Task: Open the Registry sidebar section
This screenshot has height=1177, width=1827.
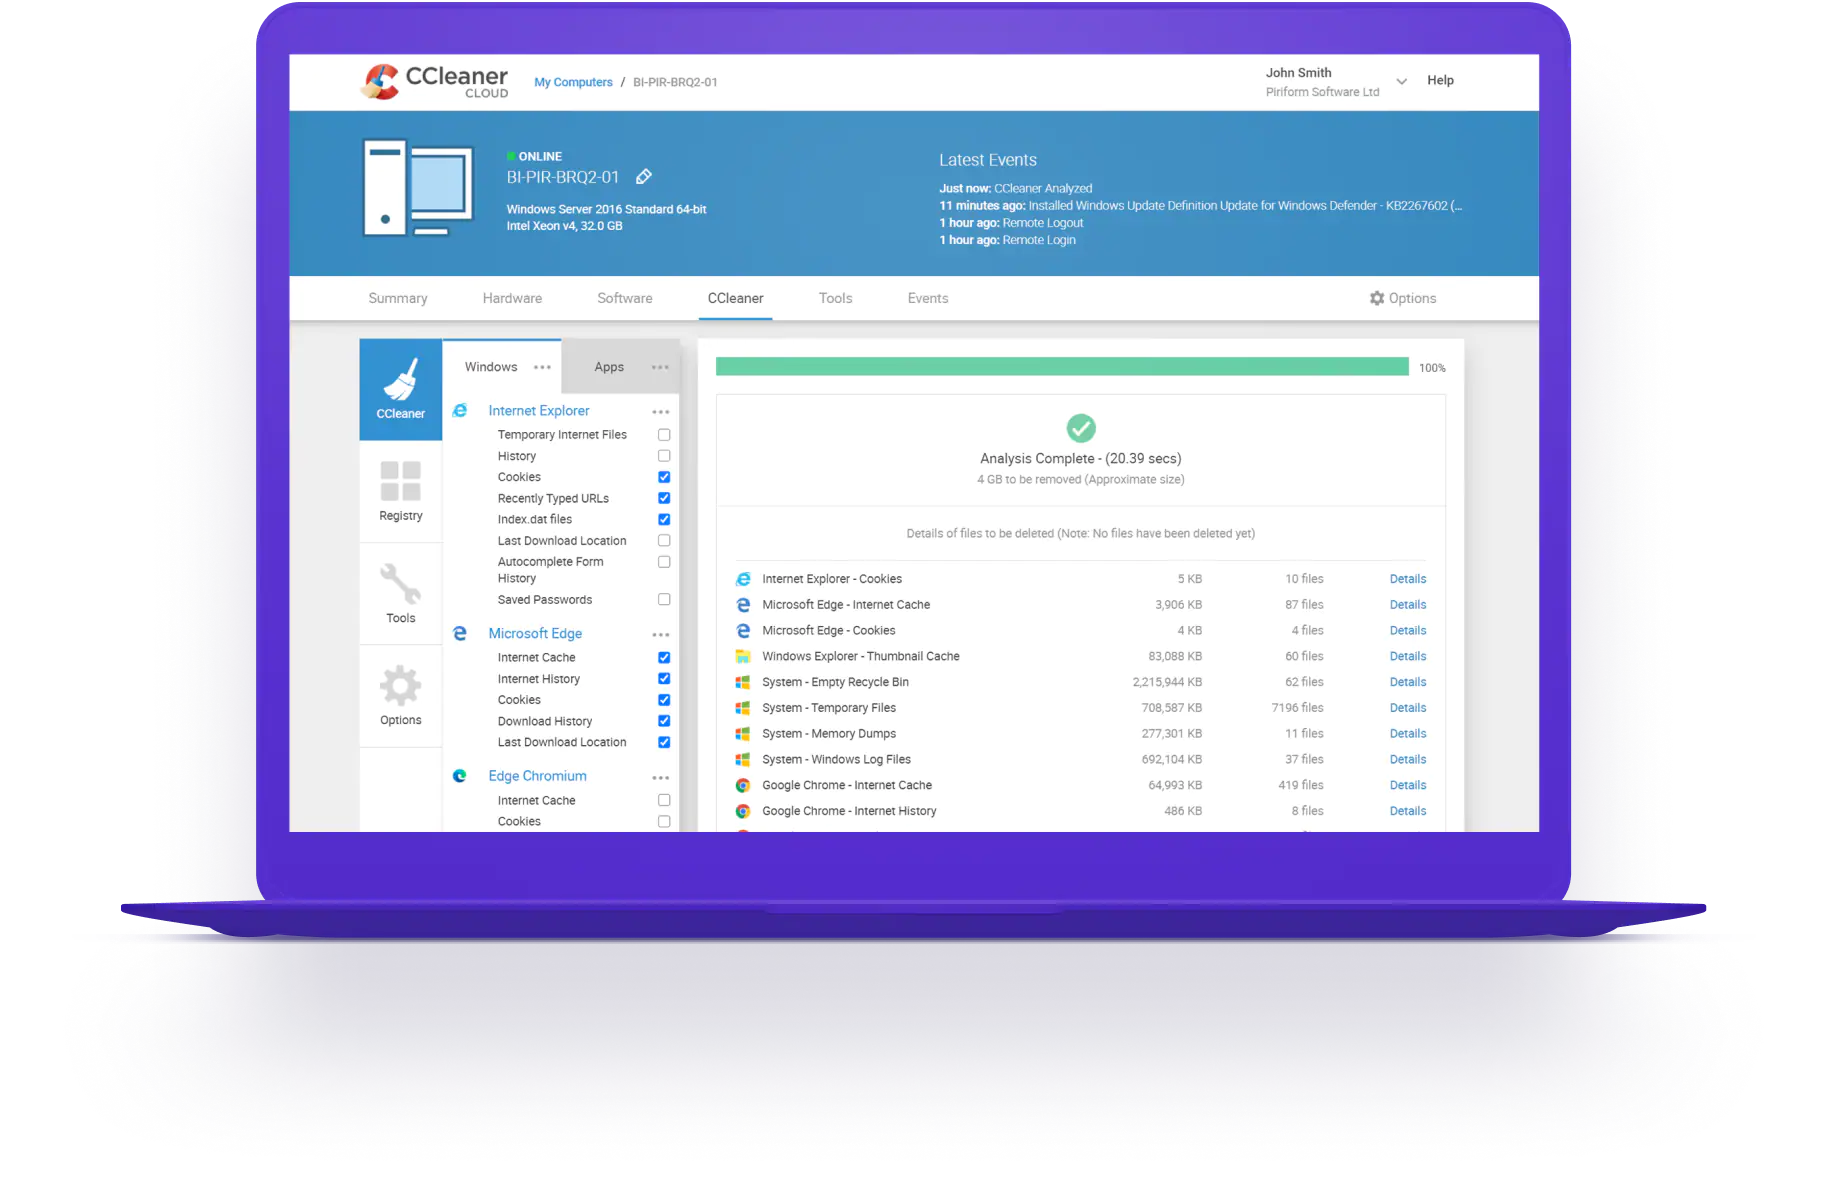Action: point(401,491)
